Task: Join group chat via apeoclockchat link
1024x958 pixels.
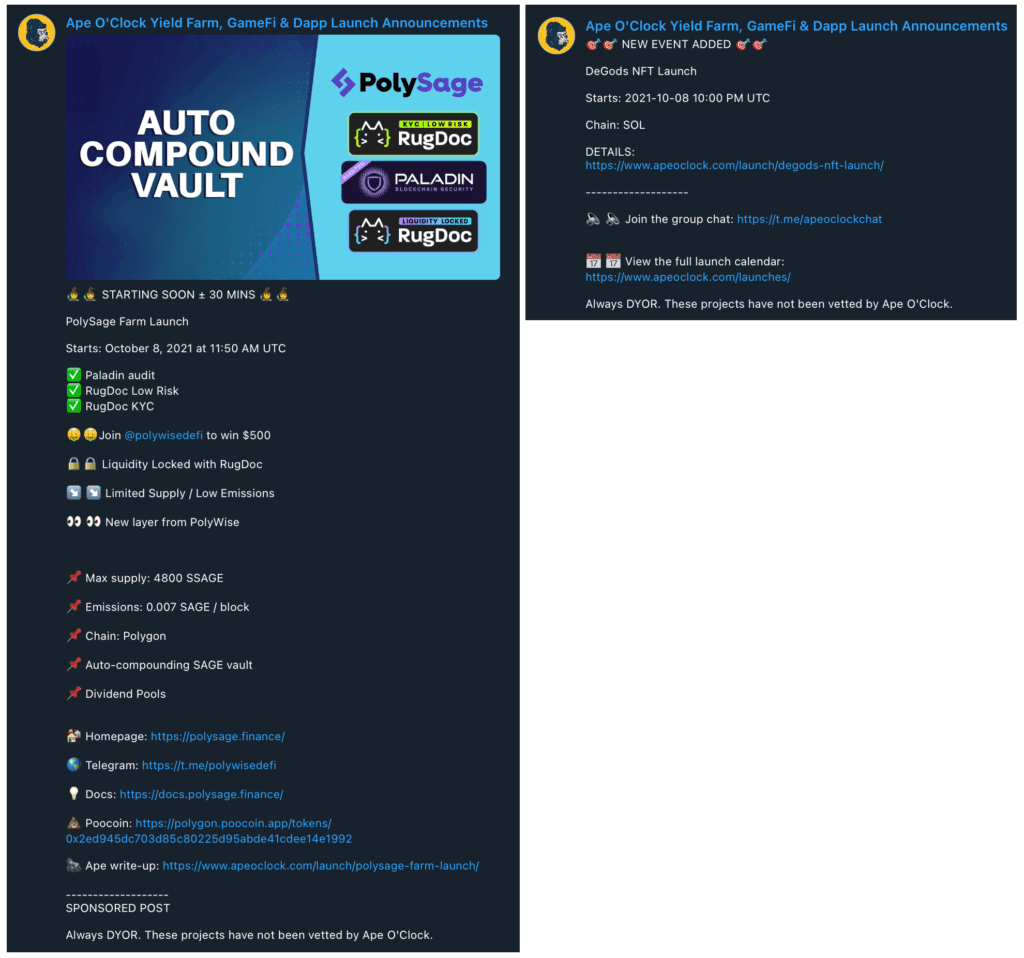Action: point(809,219)
